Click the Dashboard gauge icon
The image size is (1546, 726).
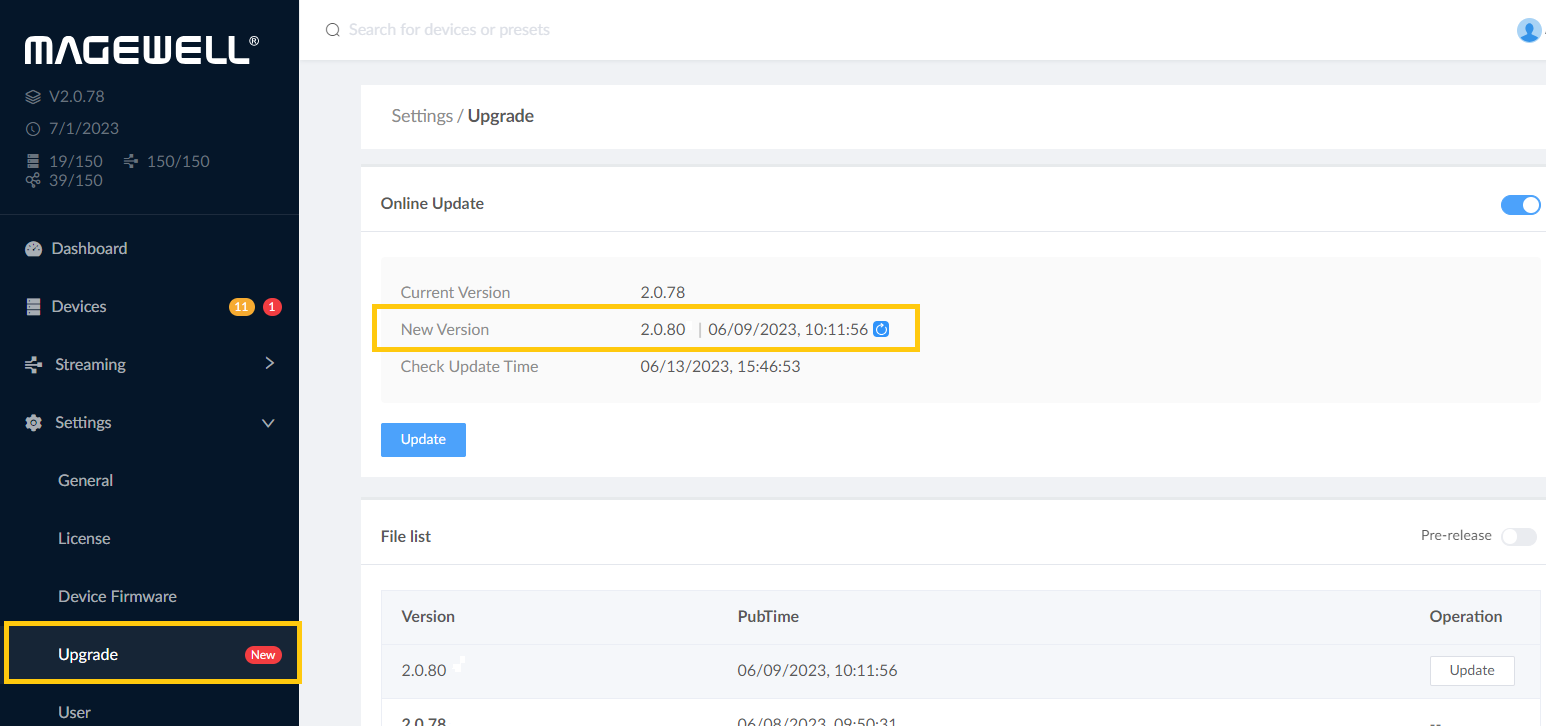point(34,249)
